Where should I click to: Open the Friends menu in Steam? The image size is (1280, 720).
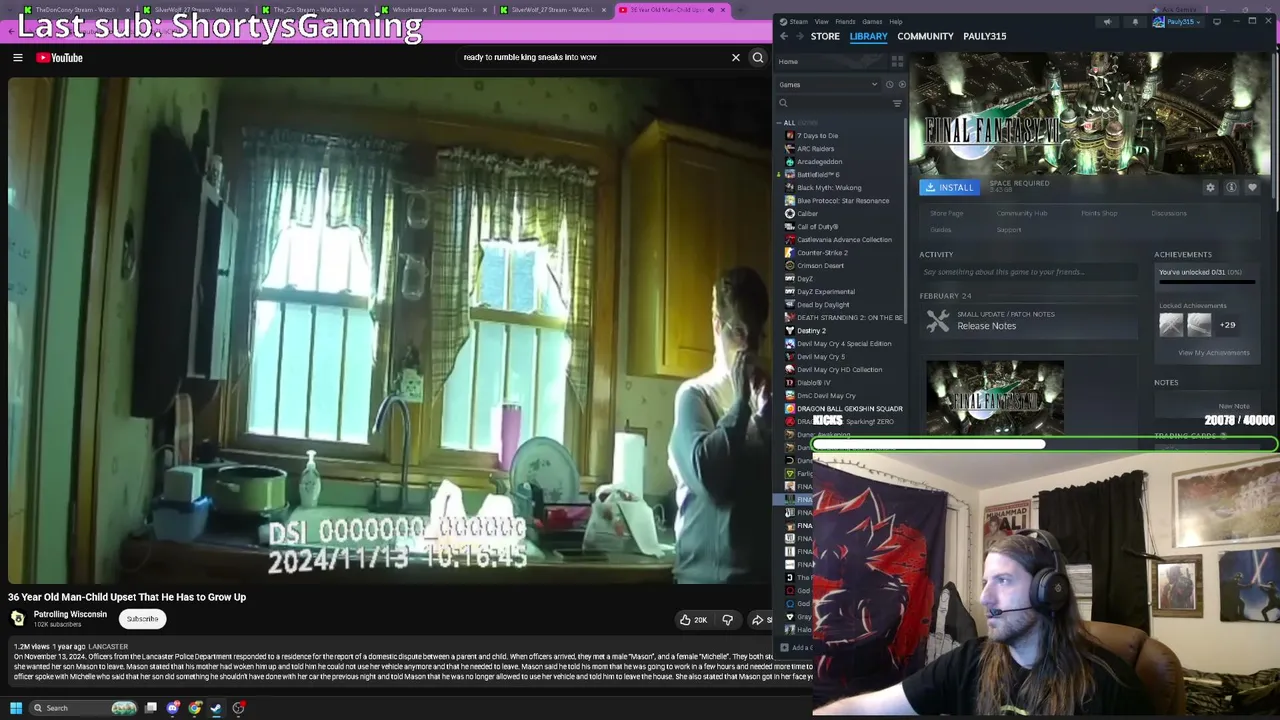[x=845, y=21]
